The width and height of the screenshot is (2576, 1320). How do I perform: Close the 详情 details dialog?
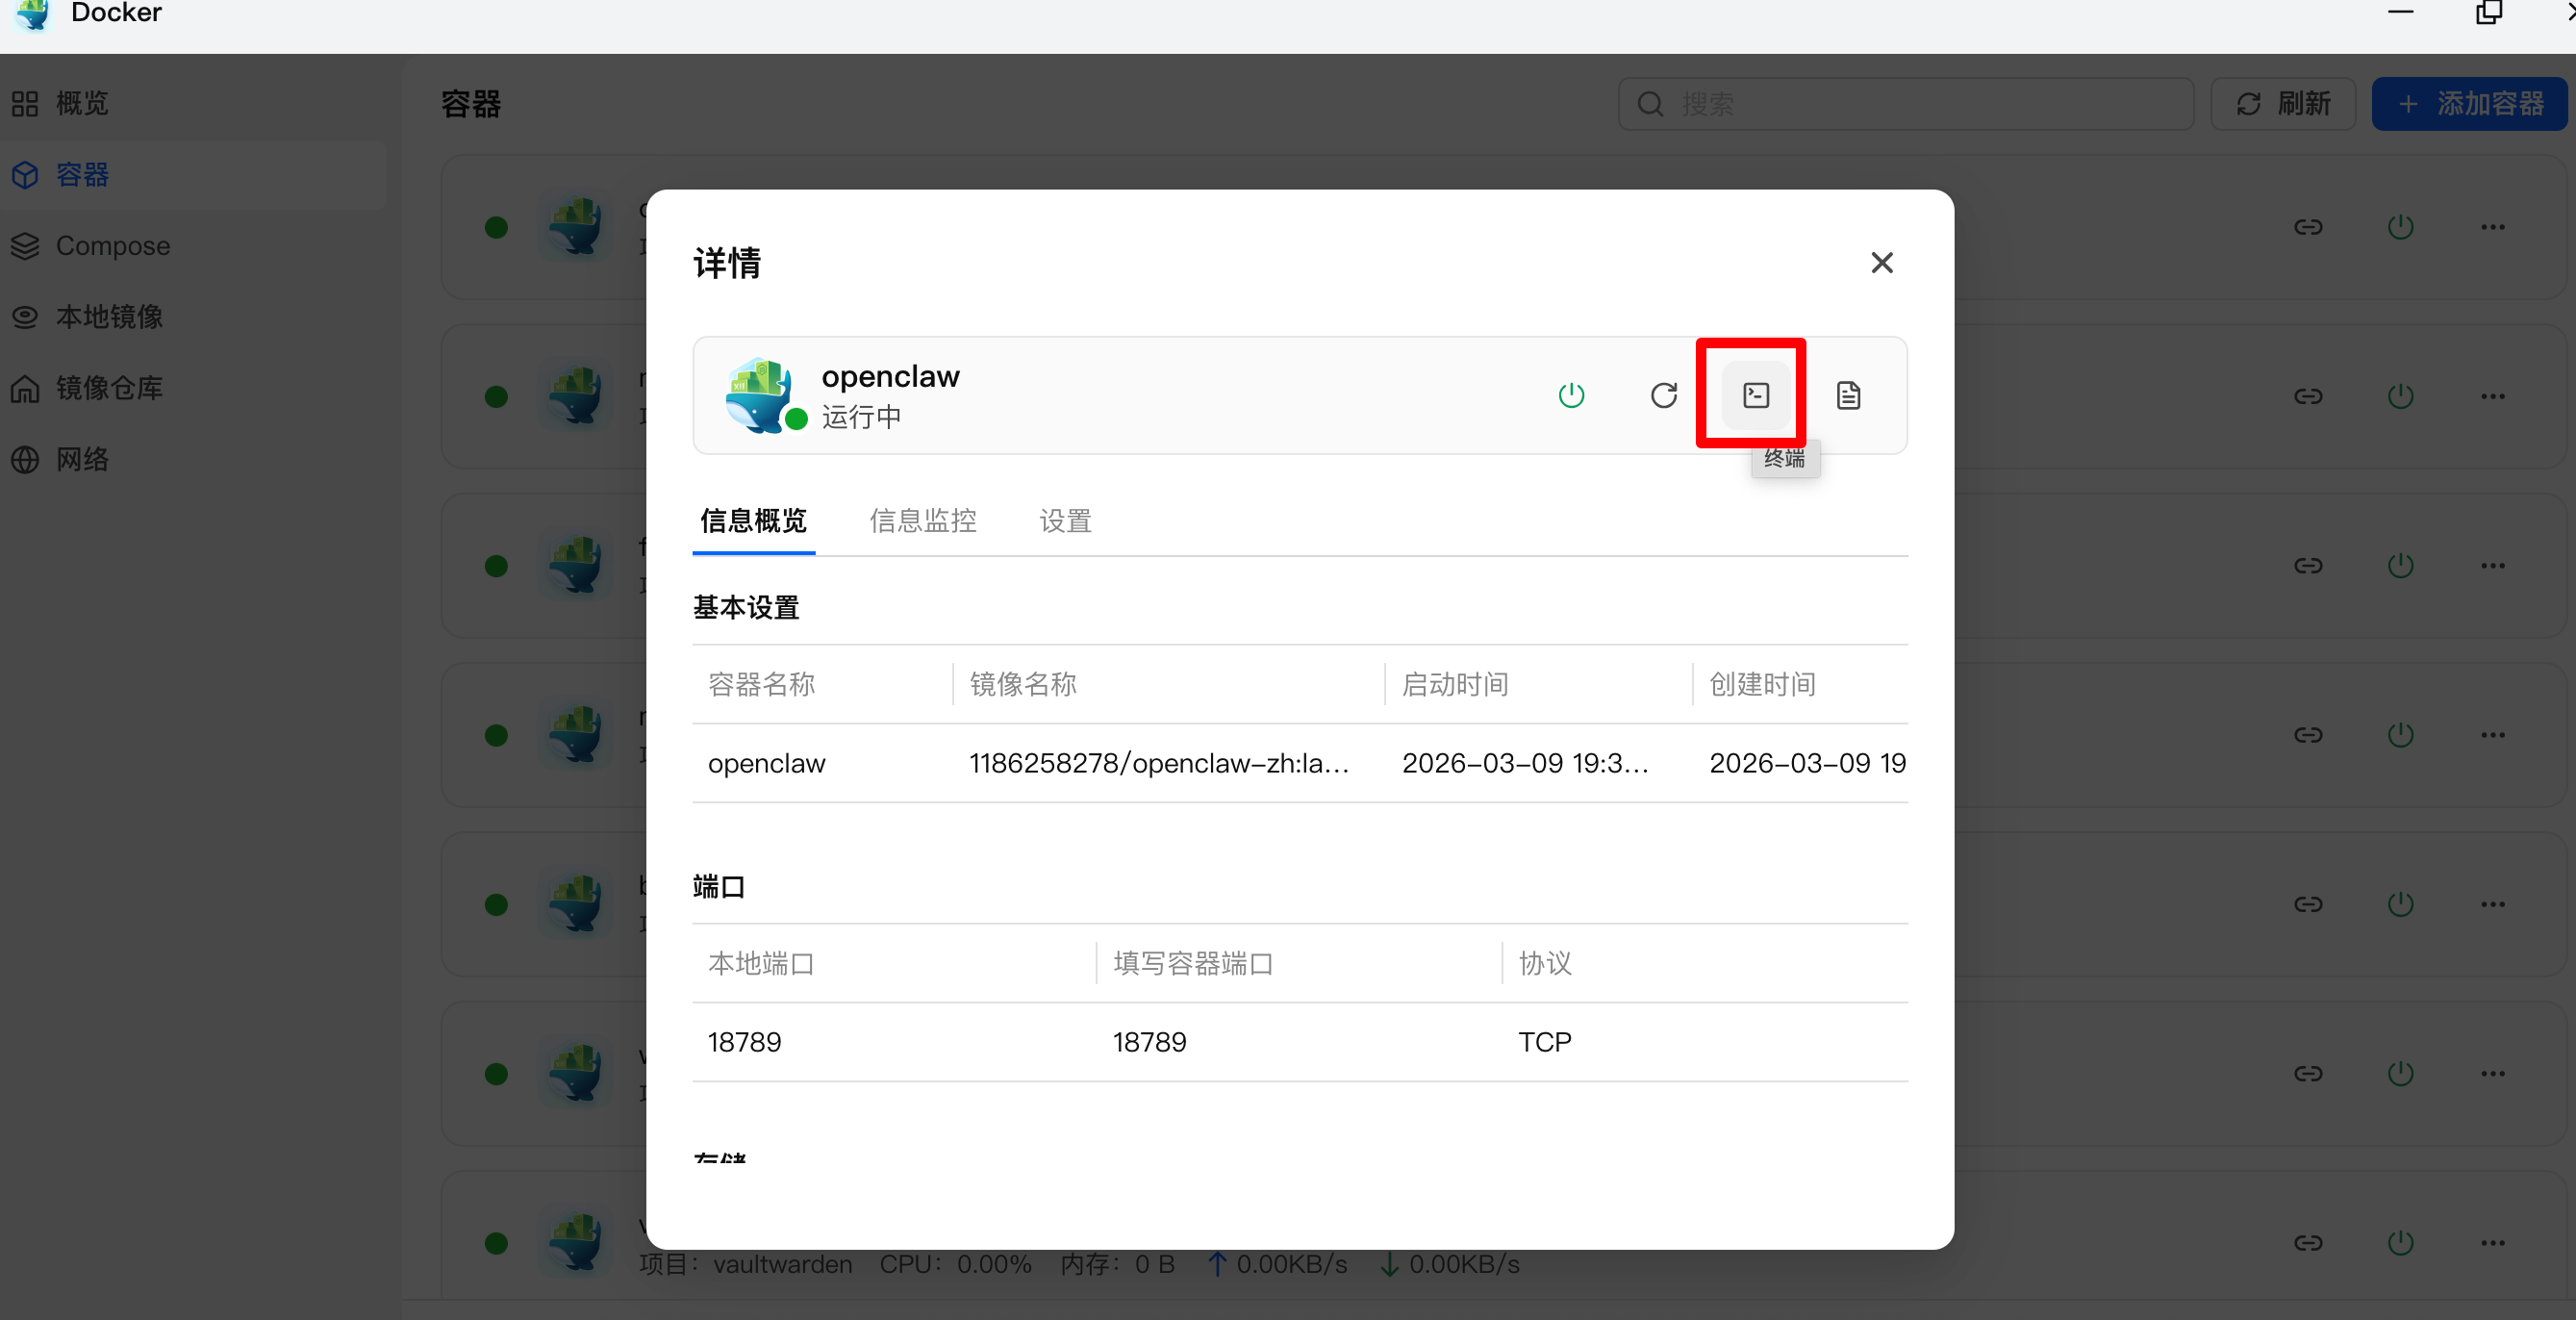(x=1881, y=263)
